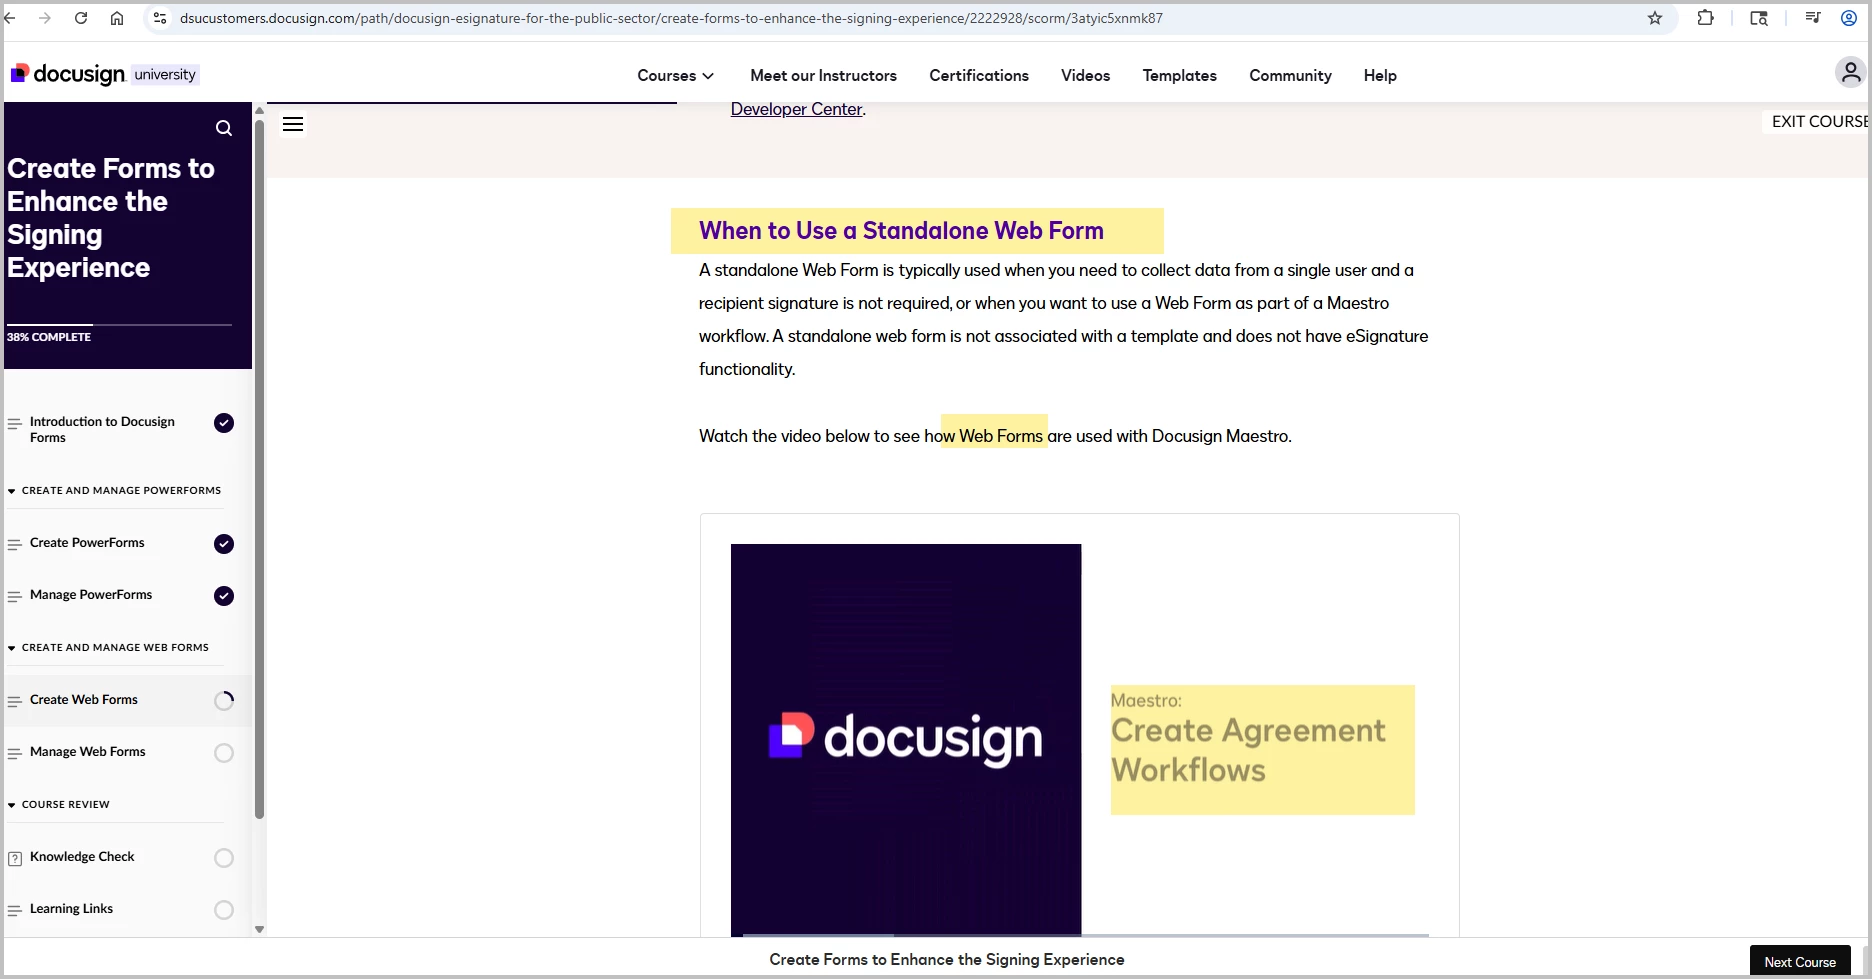Click Next Course button

coord(1800,962)
